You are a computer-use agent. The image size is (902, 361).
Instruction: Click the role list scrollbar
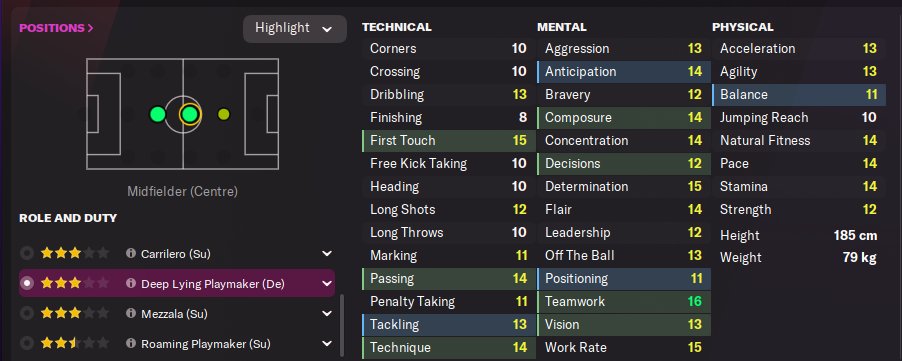pos(343,327)
